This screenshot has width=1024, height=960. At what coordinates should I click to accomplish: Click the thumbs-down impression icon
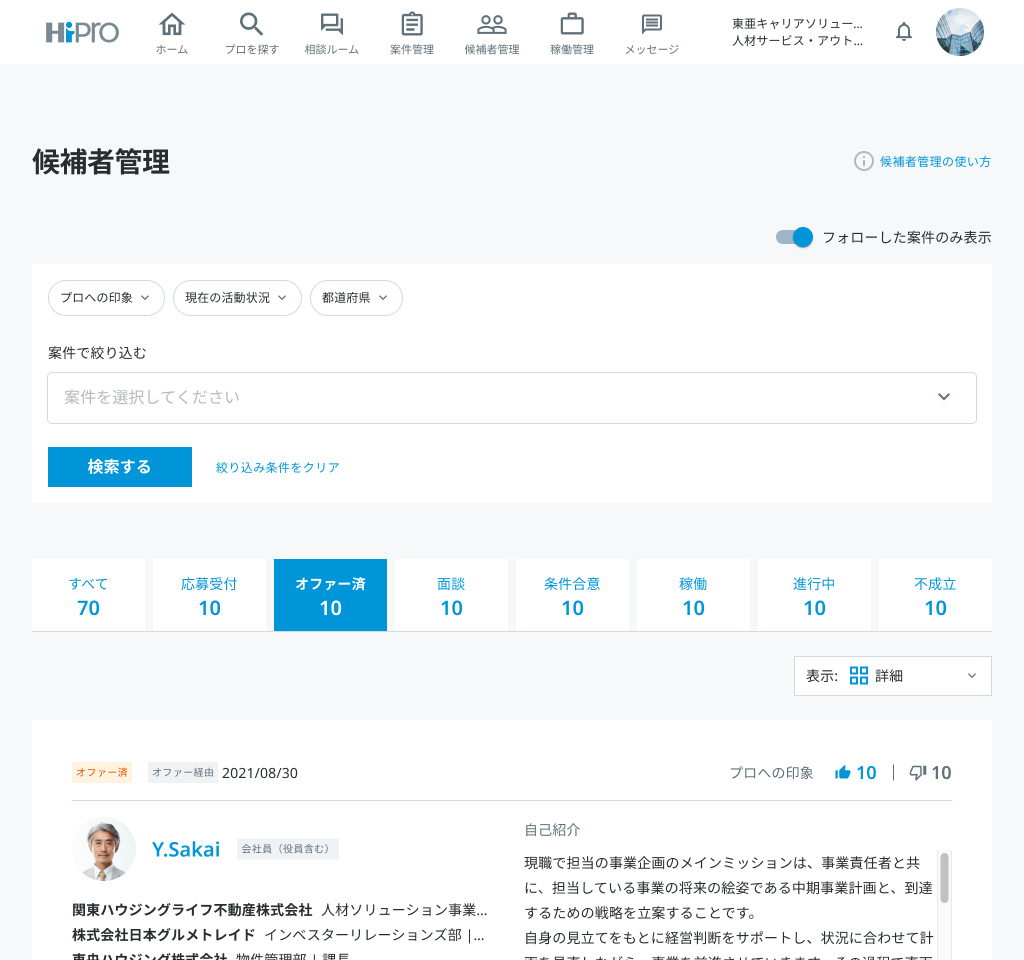point(918,773)
